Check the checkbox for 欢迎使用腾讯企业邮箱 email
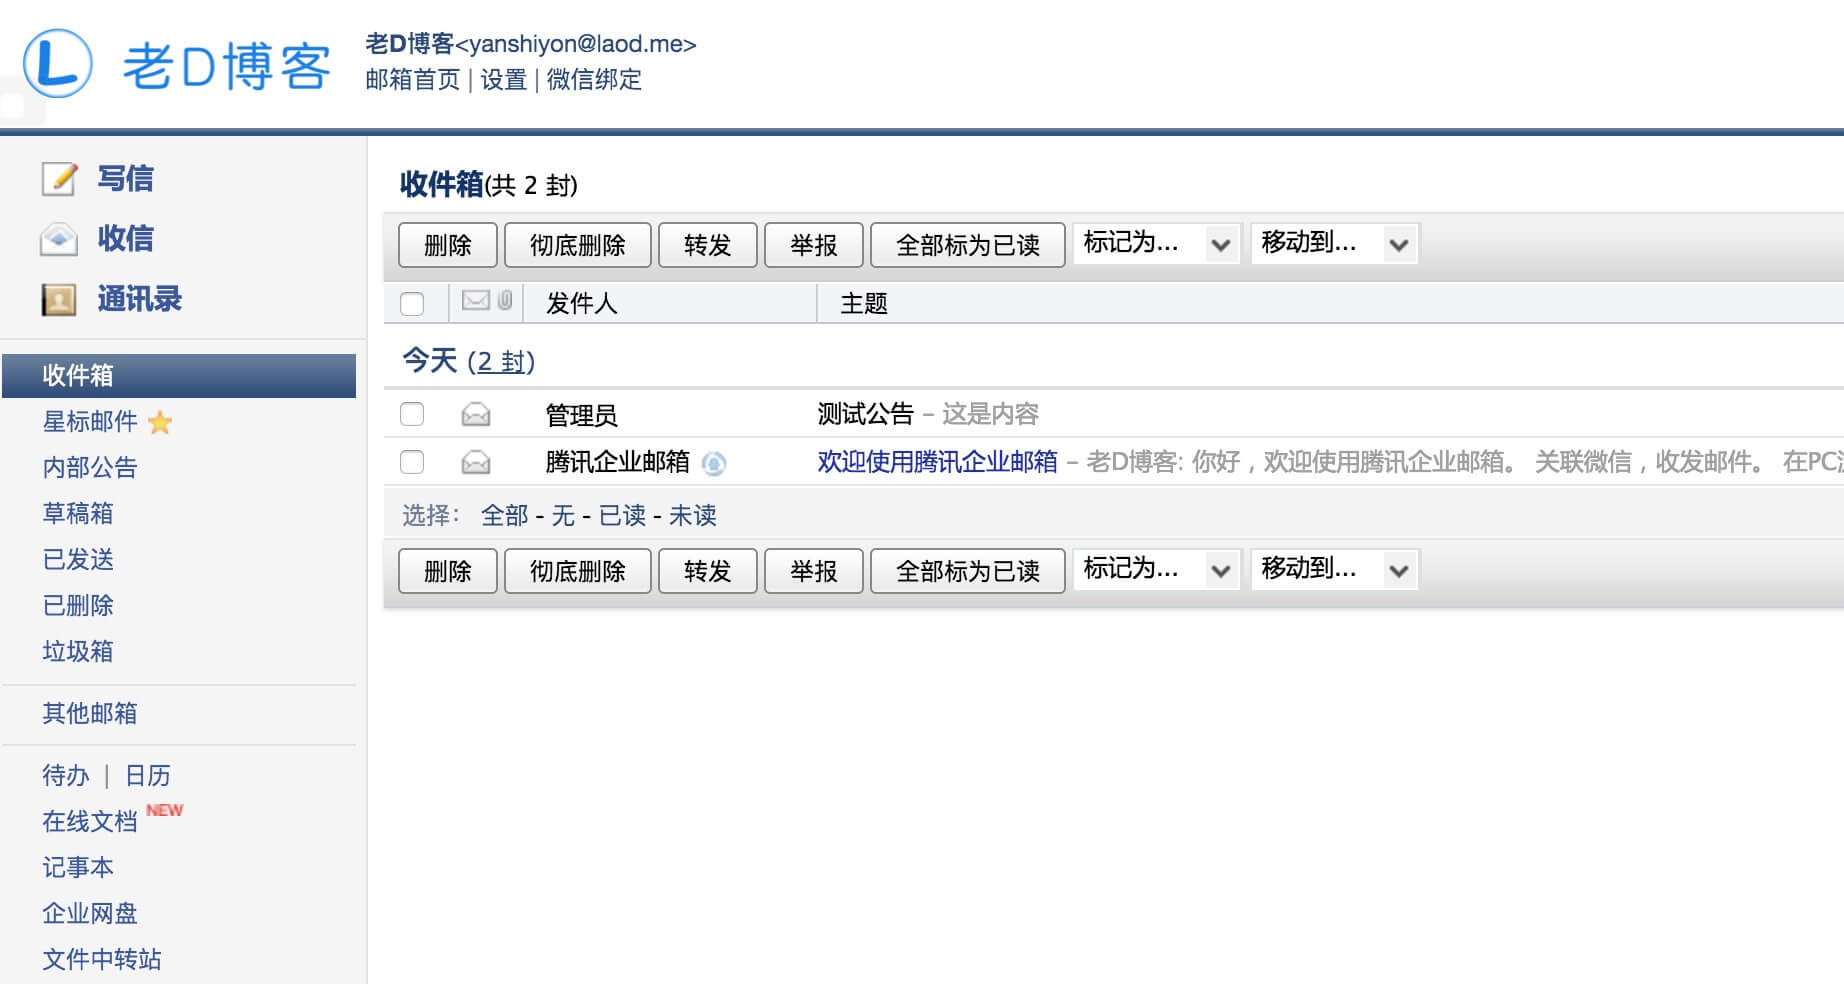 (411, 462)
